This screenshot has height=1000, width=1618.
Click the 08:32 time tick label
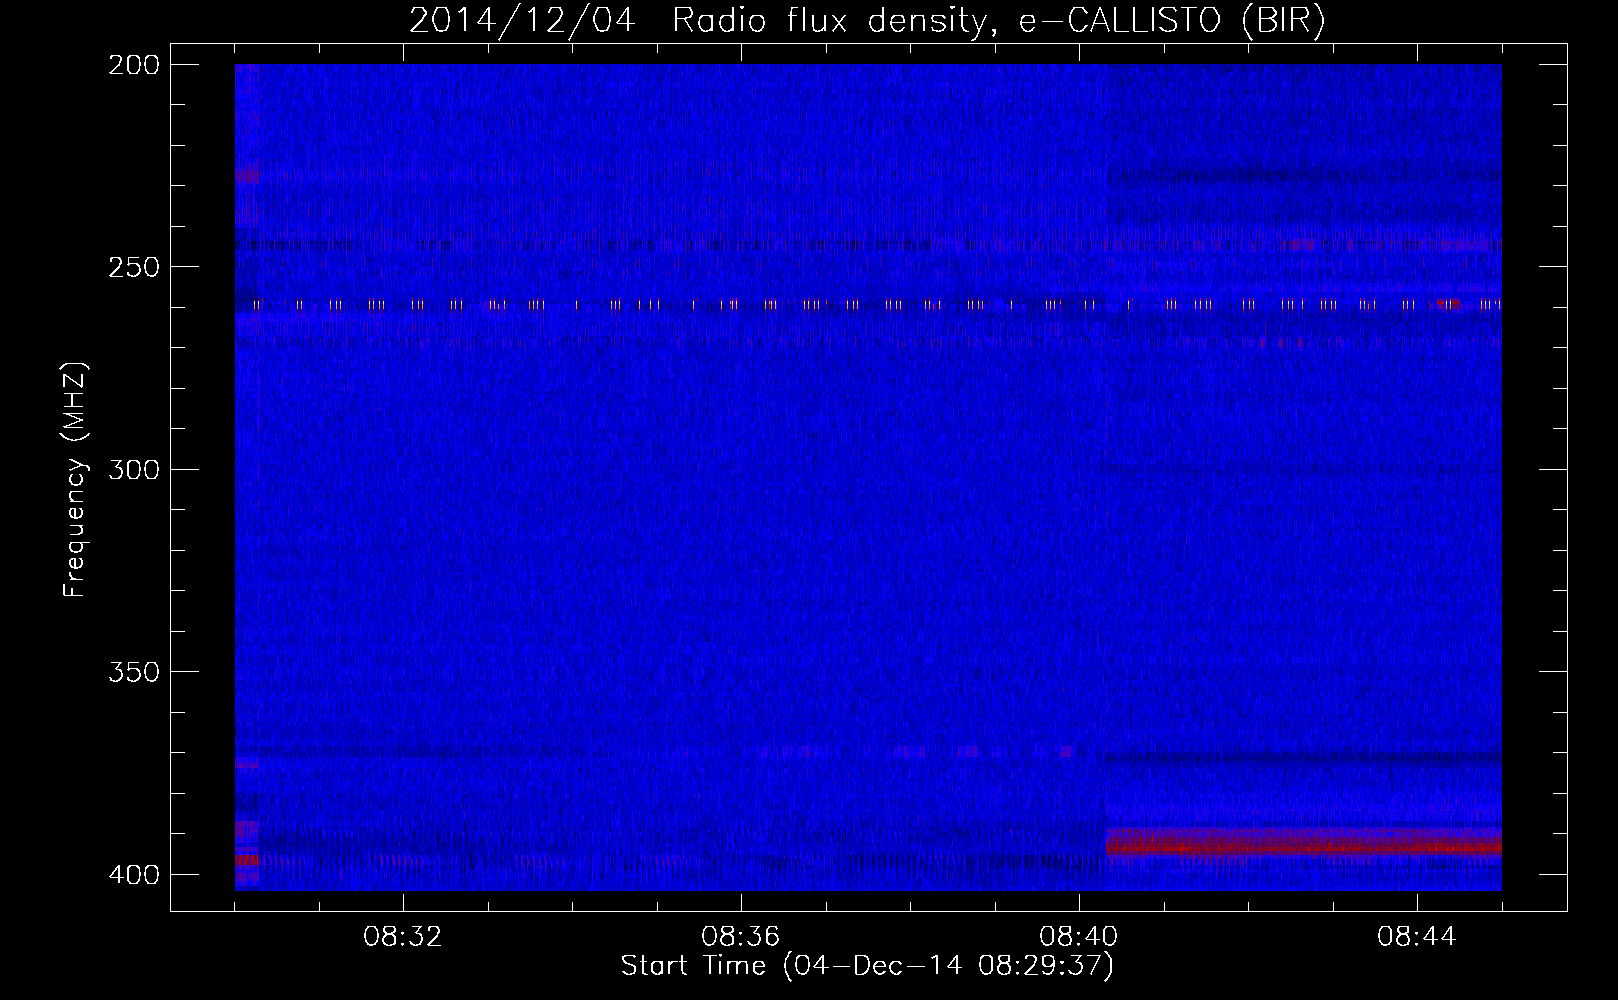pyautogui.click(x=403, y=937)
